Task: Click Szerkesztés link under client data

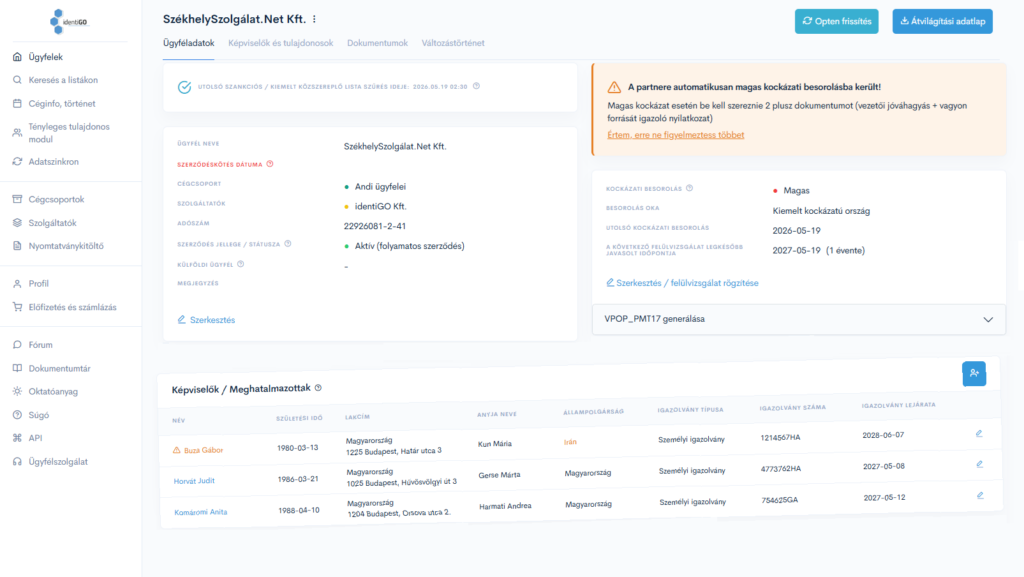Action: pos(206,320)
